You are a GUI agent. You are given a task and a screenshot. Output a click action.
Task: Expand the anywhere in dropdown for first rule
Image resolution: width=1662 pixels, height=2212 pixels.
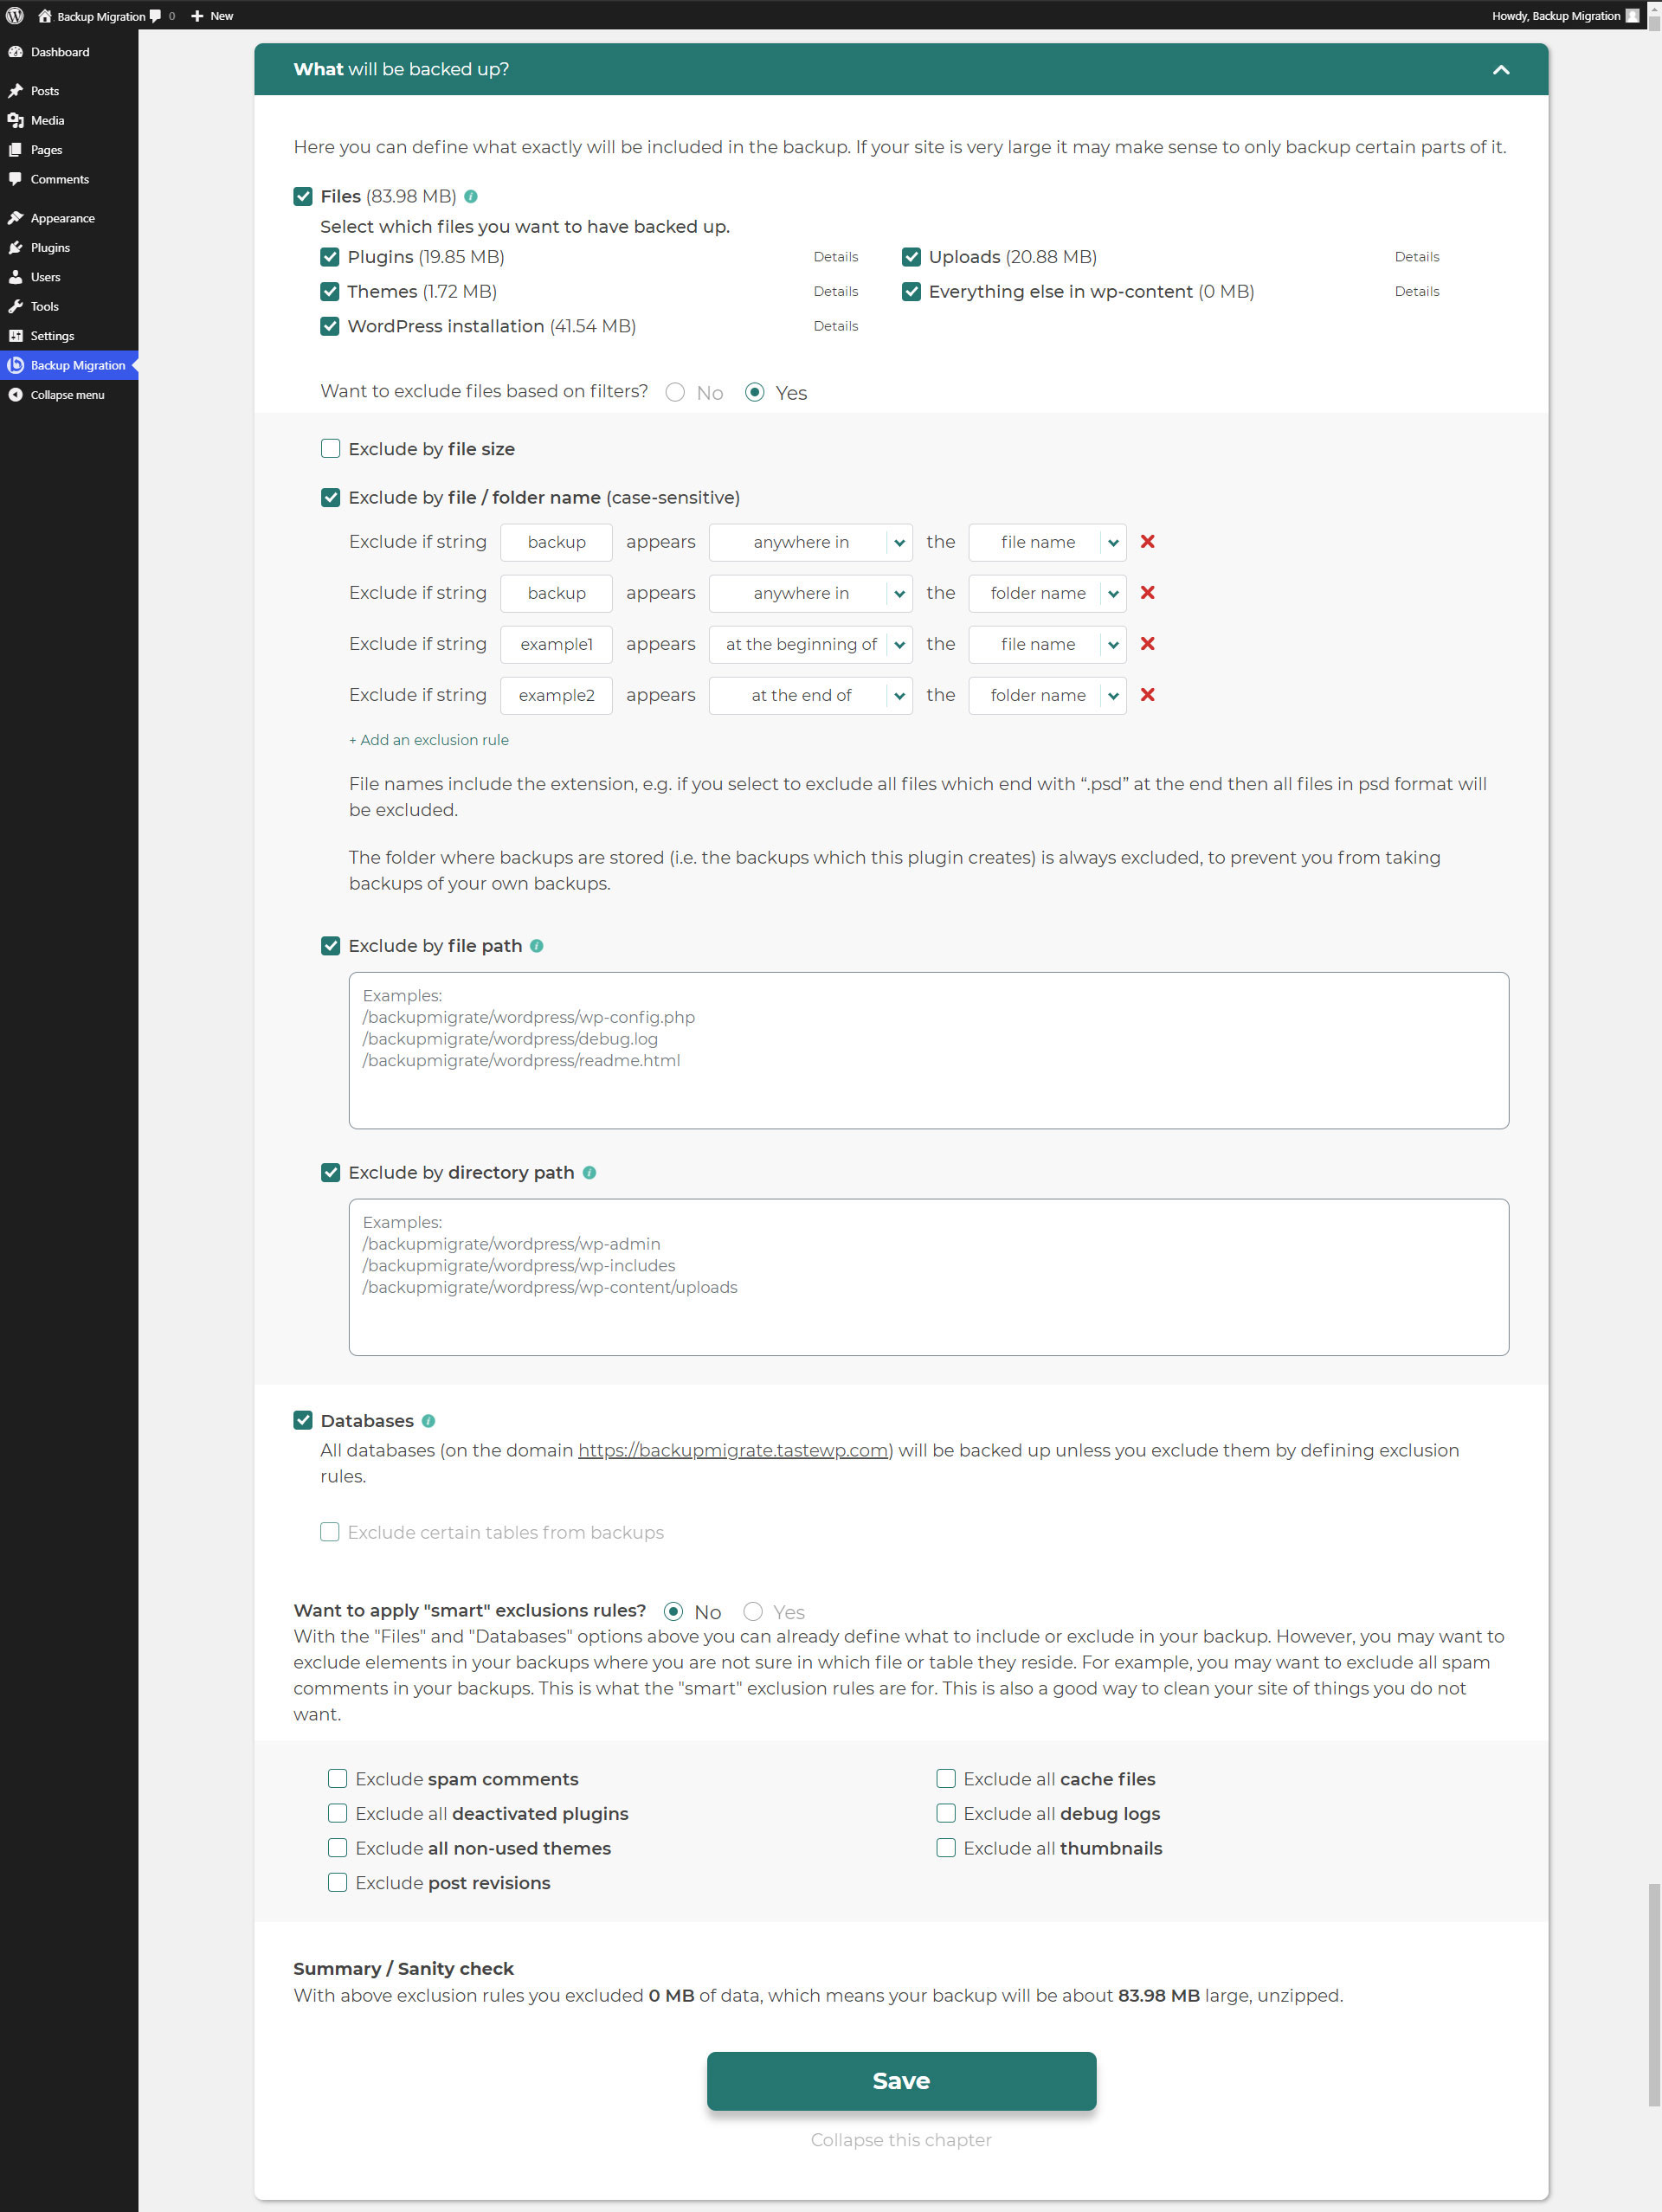[898, 541]
